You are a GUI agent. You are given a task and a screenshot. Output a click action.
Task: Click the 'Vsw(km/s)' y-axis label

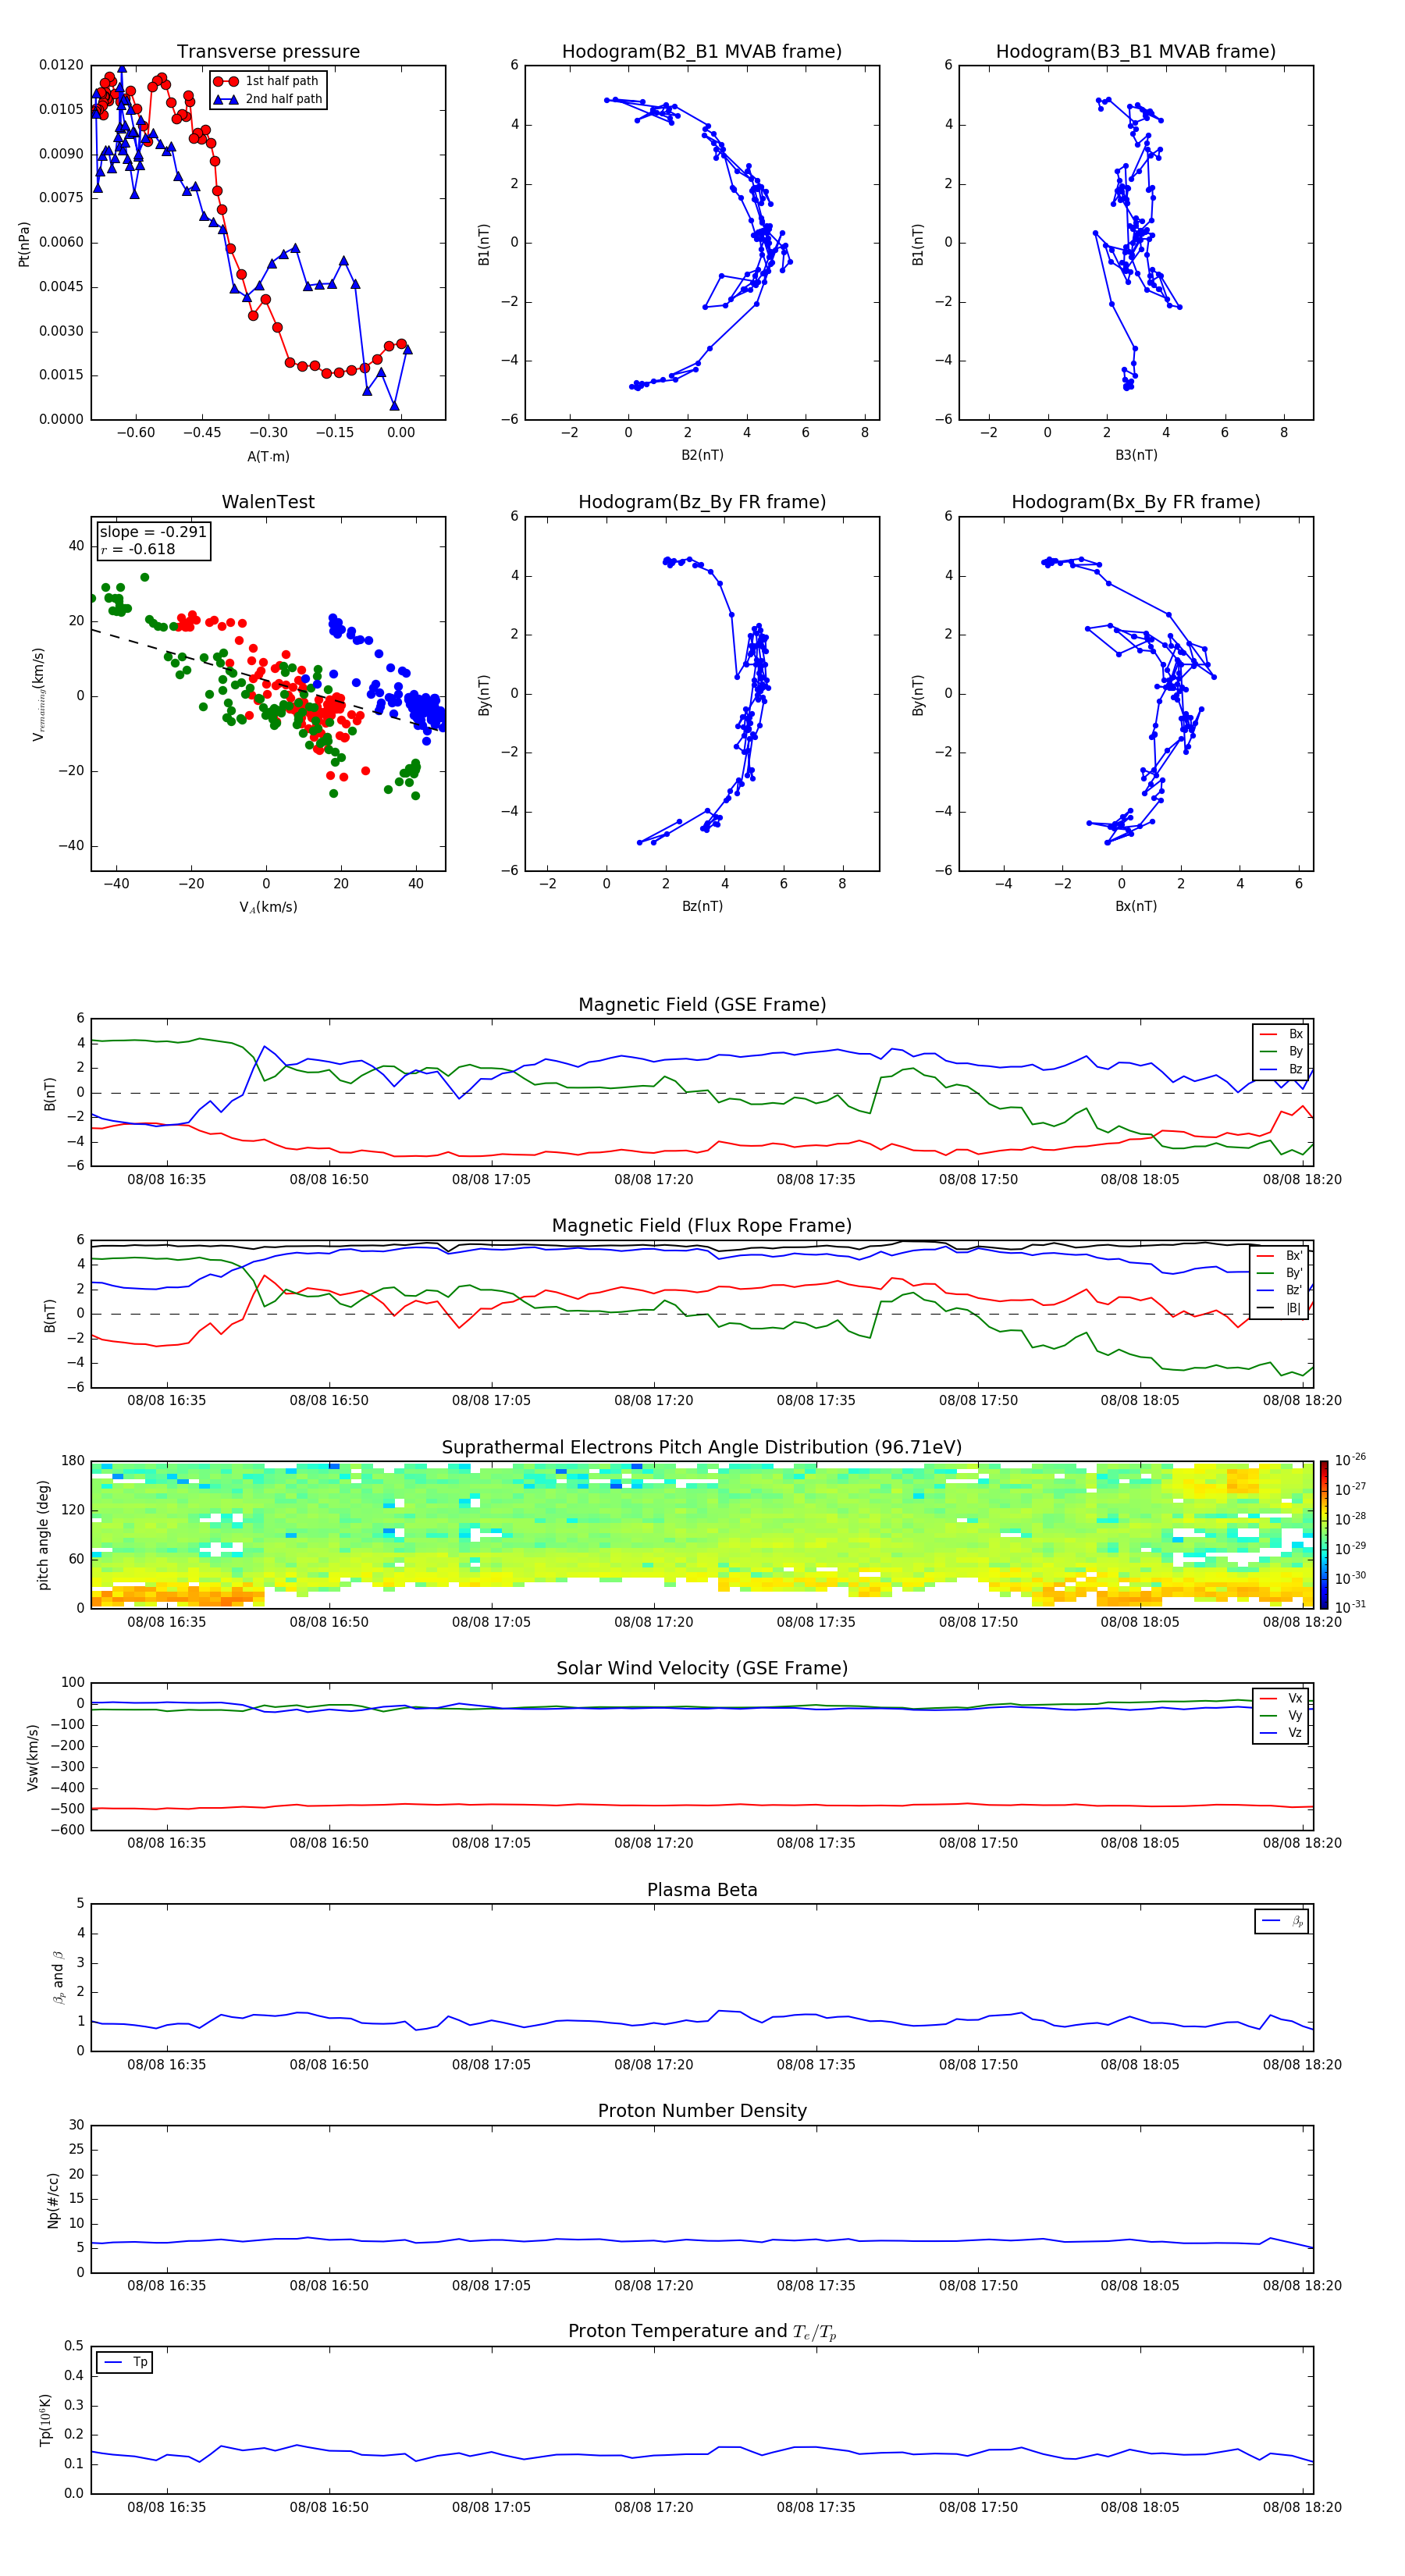click(32, 1756)
